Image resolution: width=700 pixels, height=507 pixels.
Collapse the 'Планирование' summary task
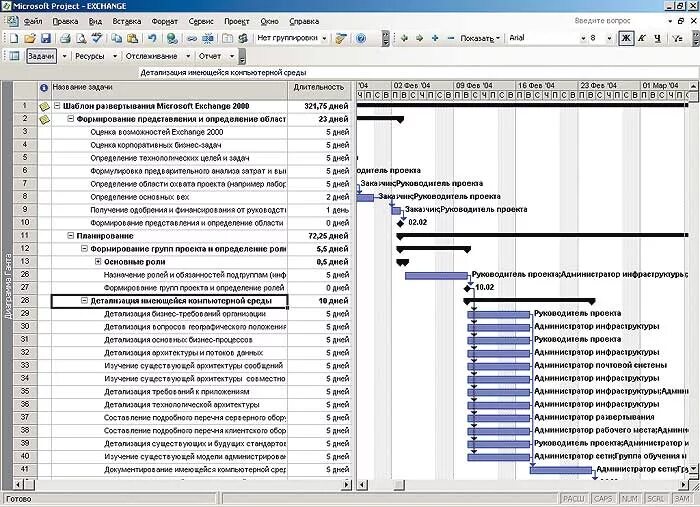(71, 235)
